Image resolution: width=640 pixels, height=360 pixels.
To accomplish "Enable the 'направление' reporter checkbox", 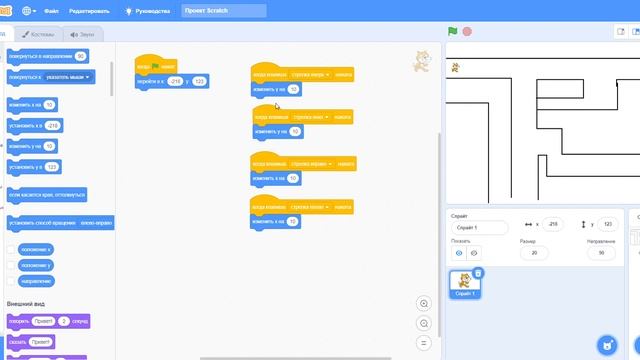I will 11,281.
